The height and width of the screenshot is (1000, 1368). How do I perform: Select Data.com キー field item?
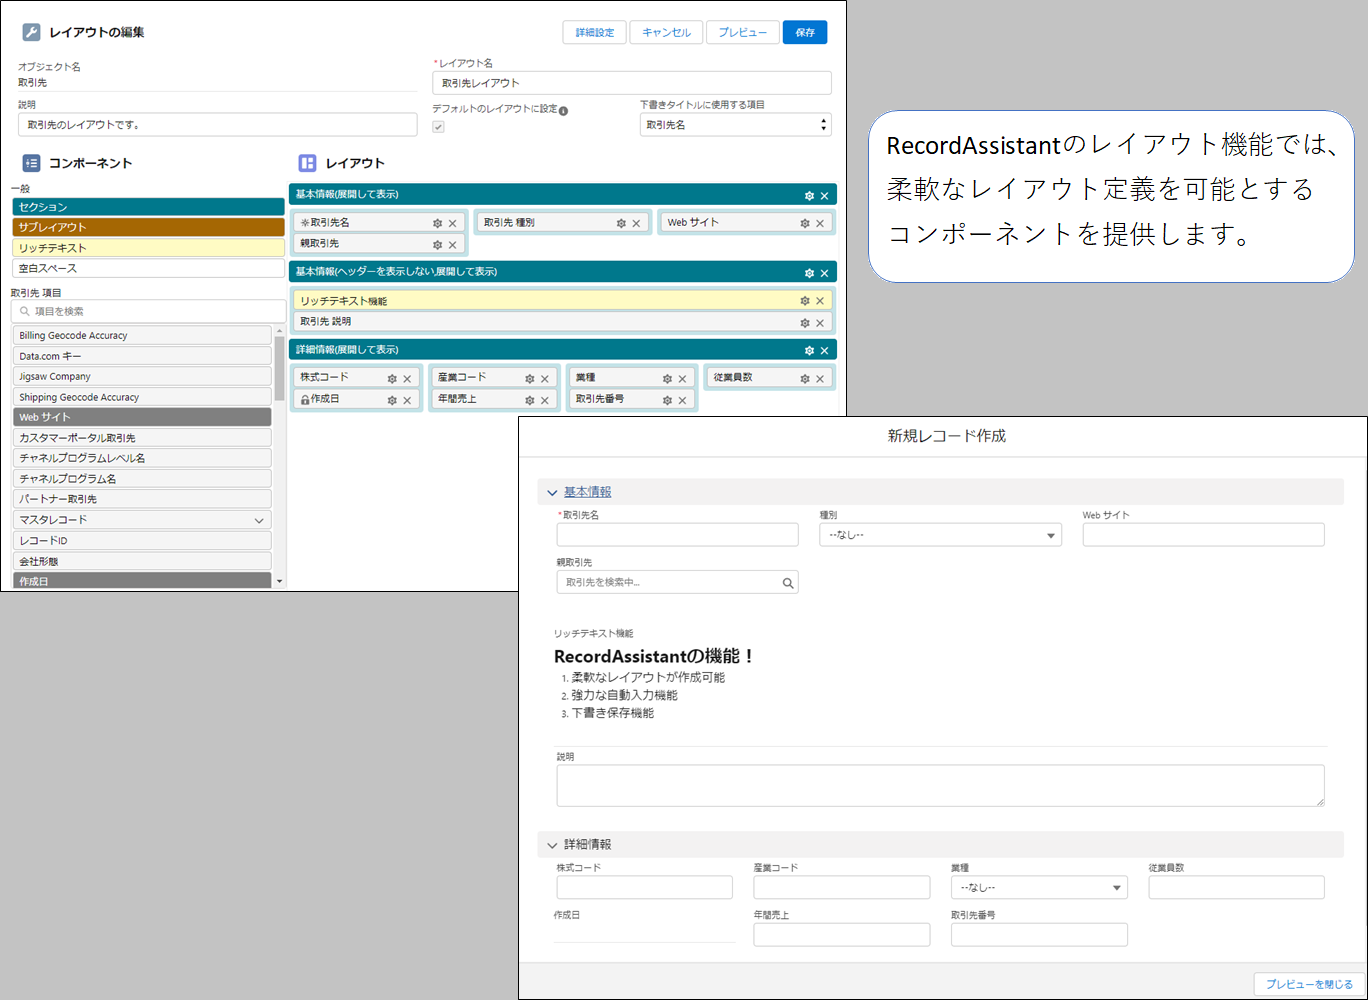point(142,356)
